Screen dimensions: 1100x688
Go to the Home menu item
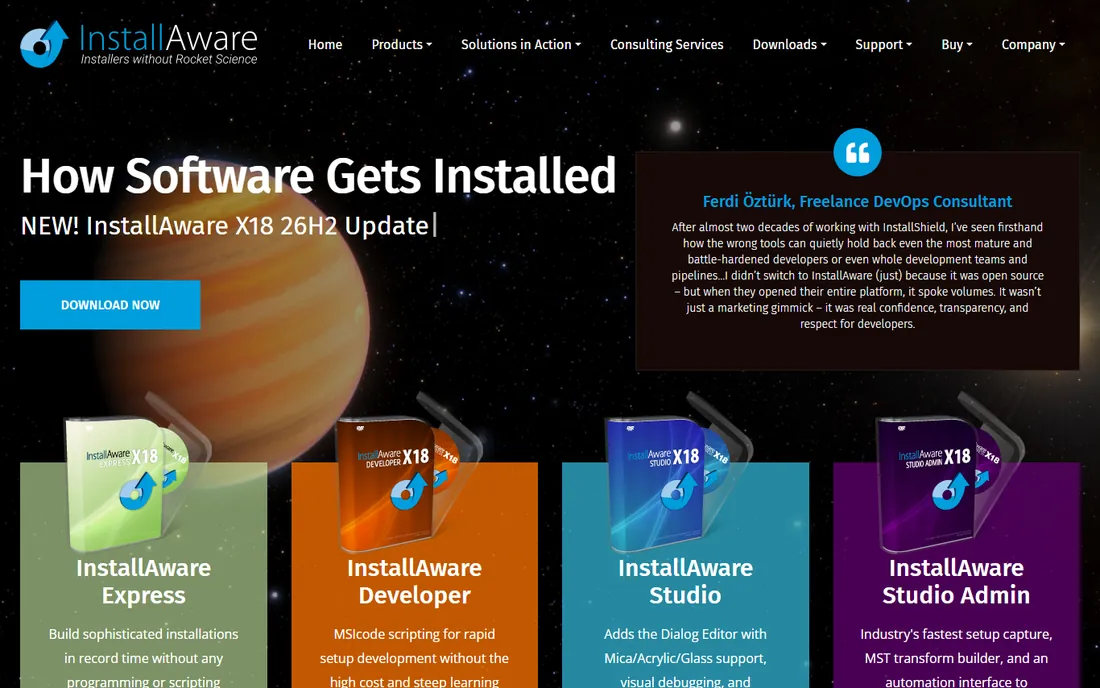[x=325, y=44]
